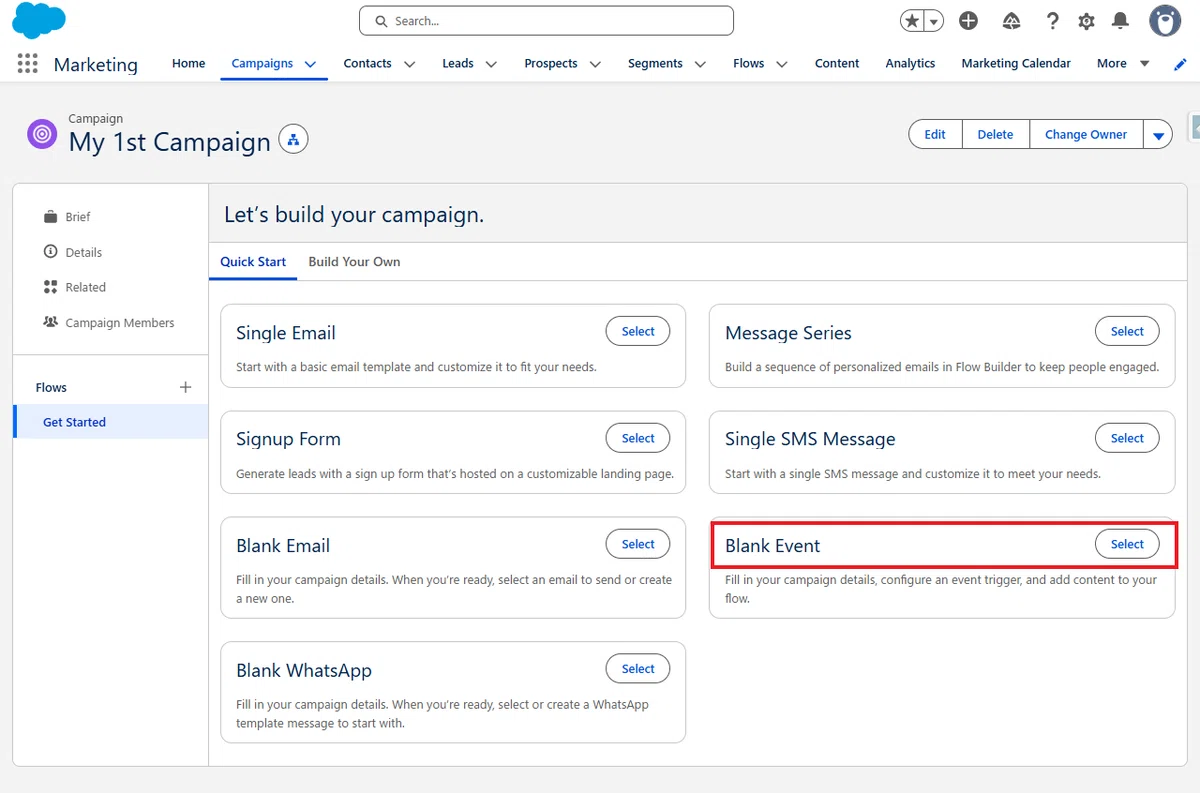
Task: Click the Details info icon
Action: click(51, 252)
